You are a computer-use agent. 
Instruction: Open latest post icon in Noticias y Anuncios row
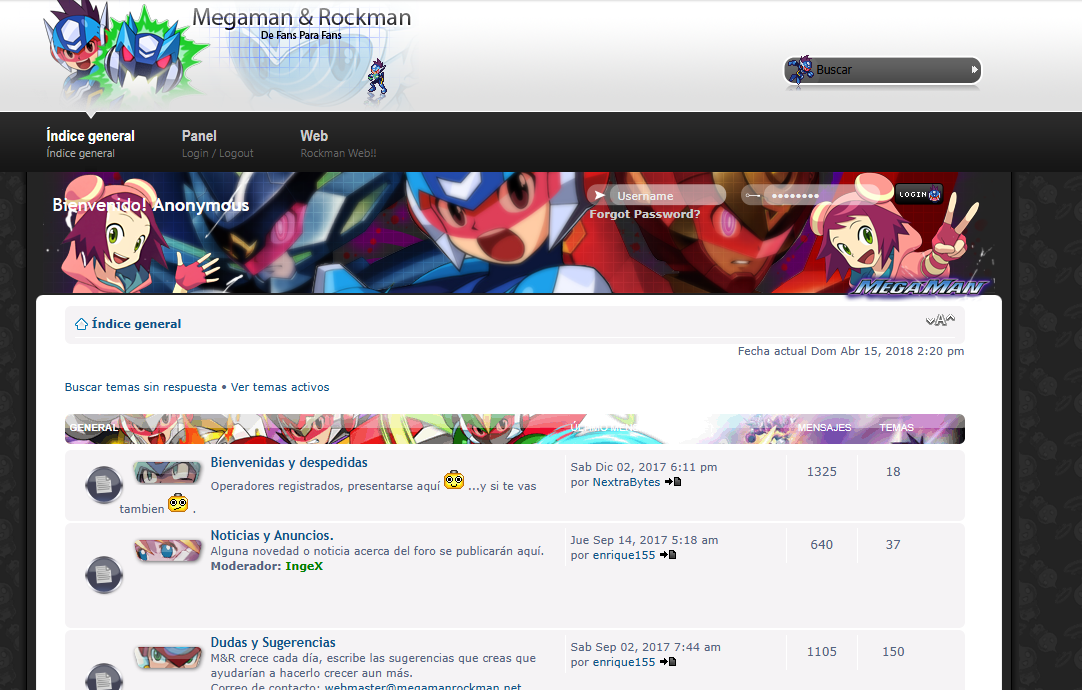point(668,555)
